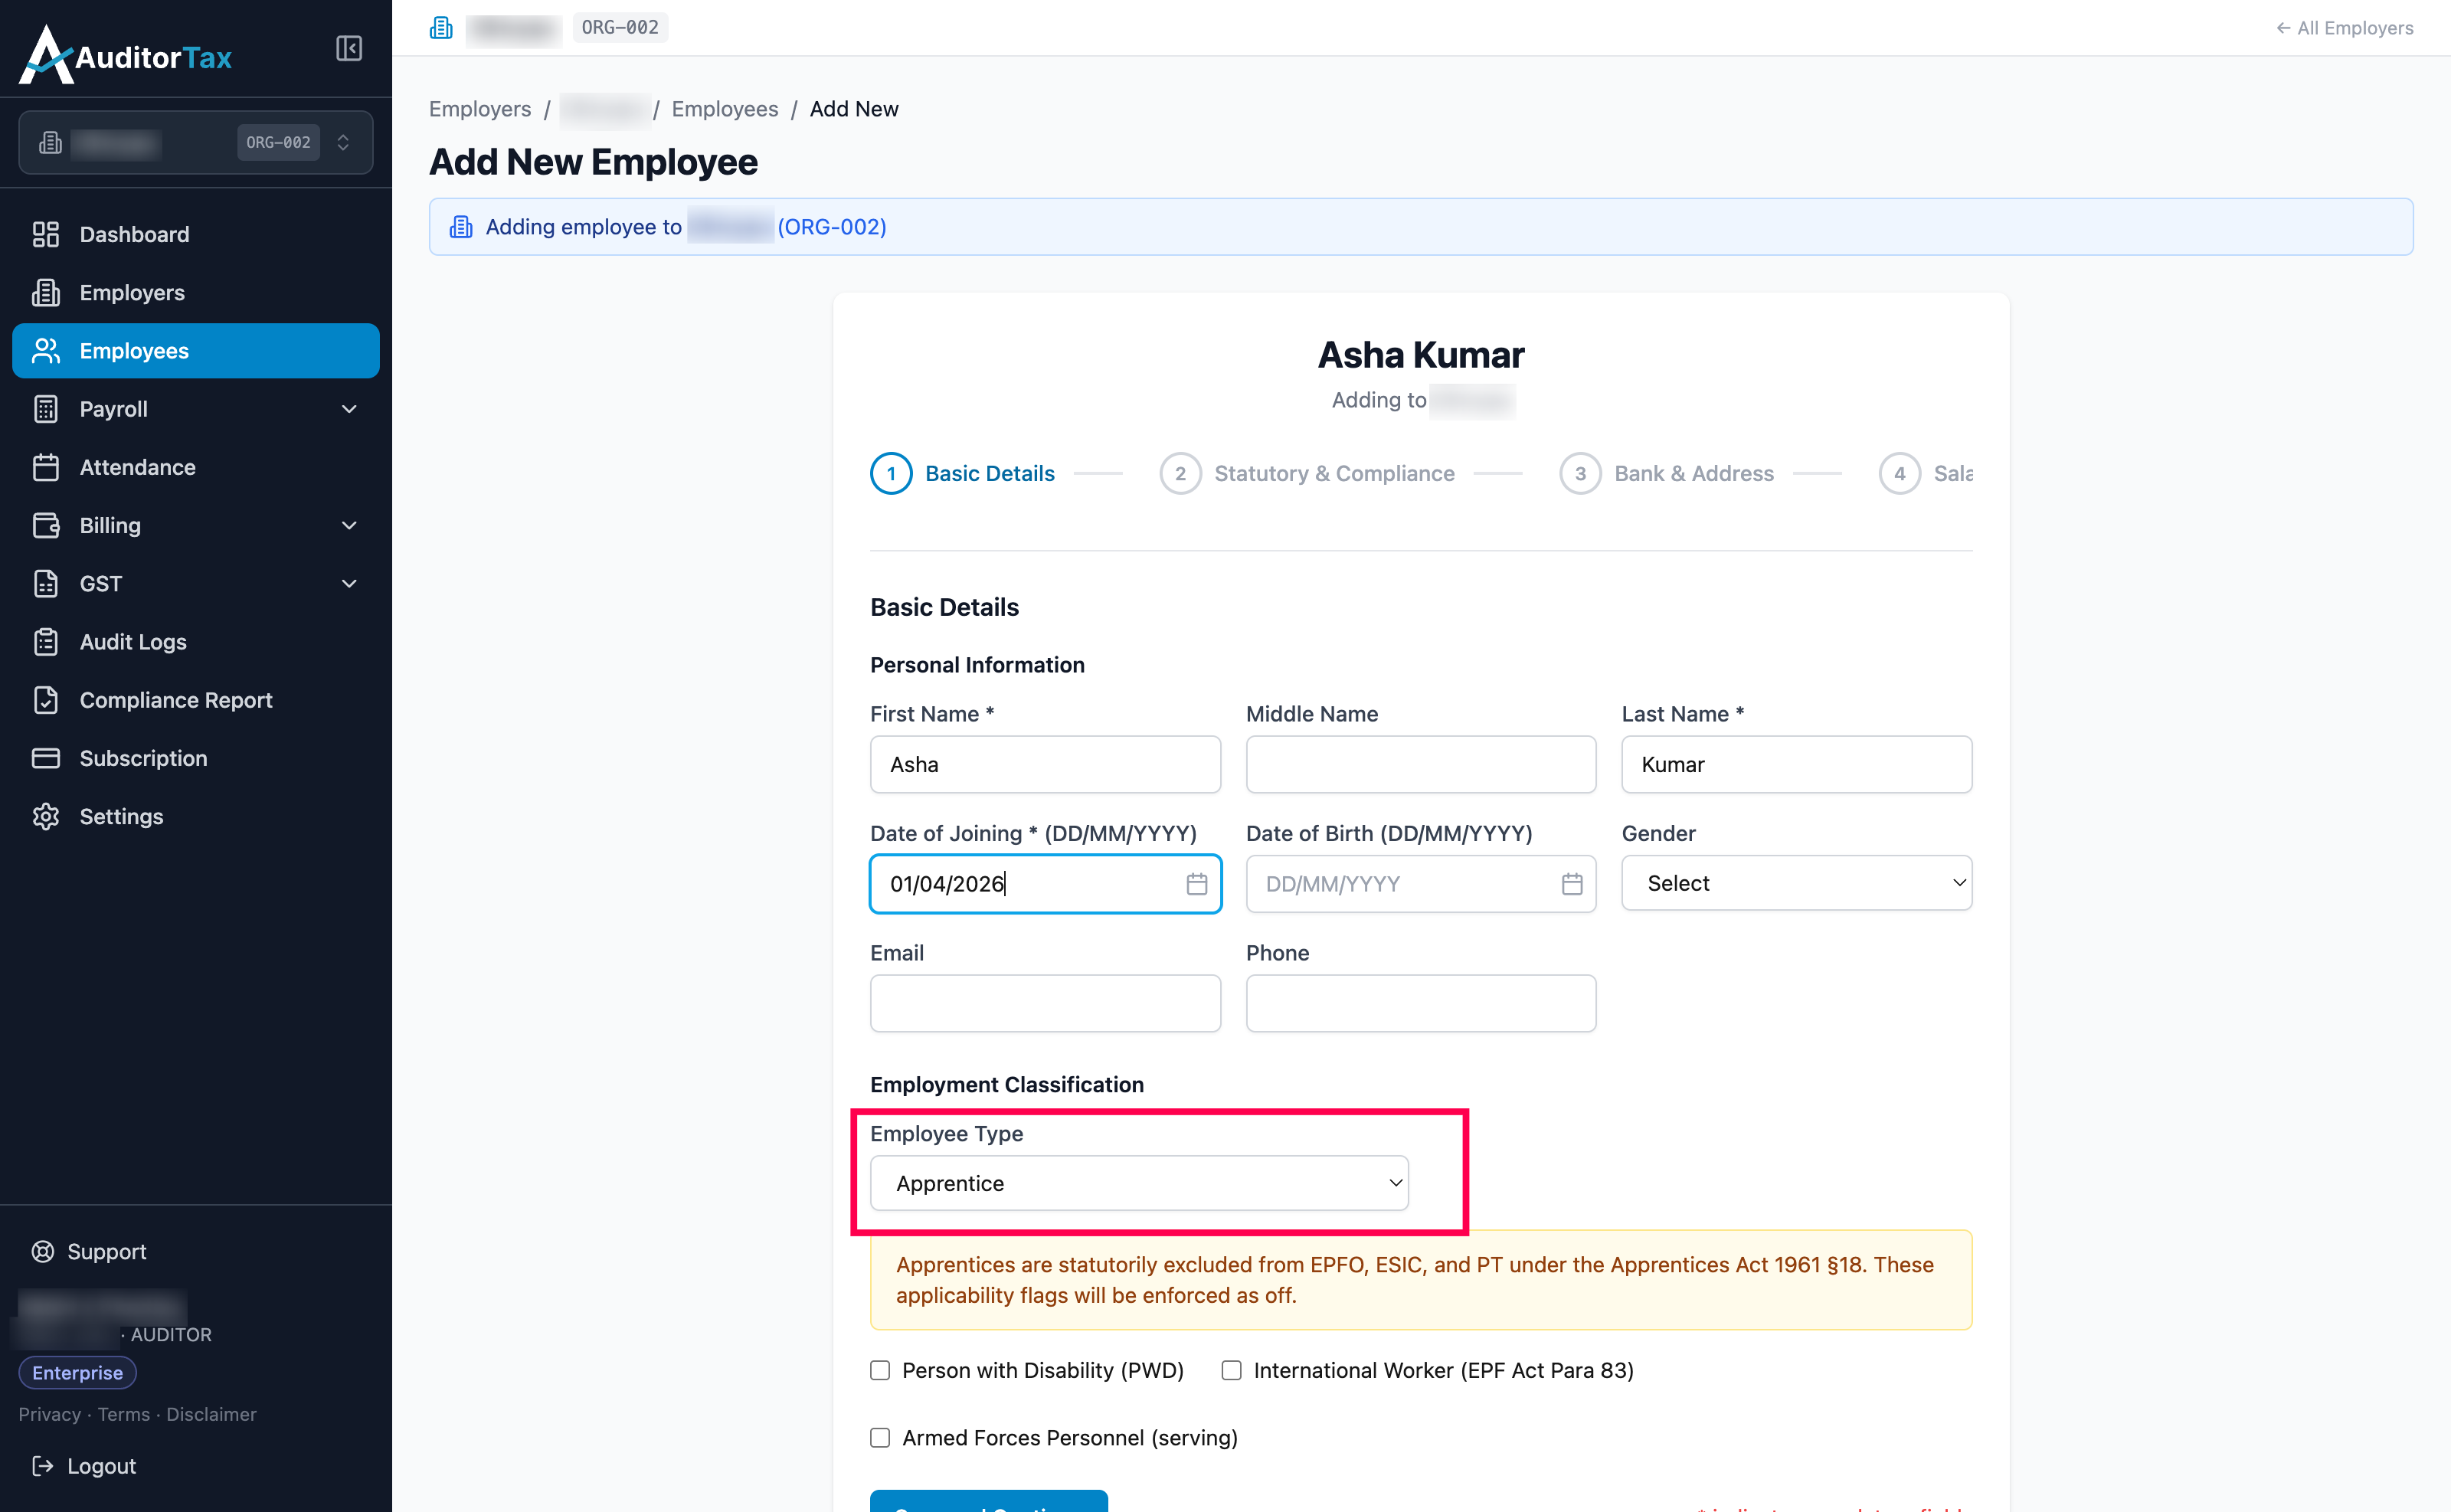
Task: Click Employees in the breadcrumb
Action: (x=725, y=109)
